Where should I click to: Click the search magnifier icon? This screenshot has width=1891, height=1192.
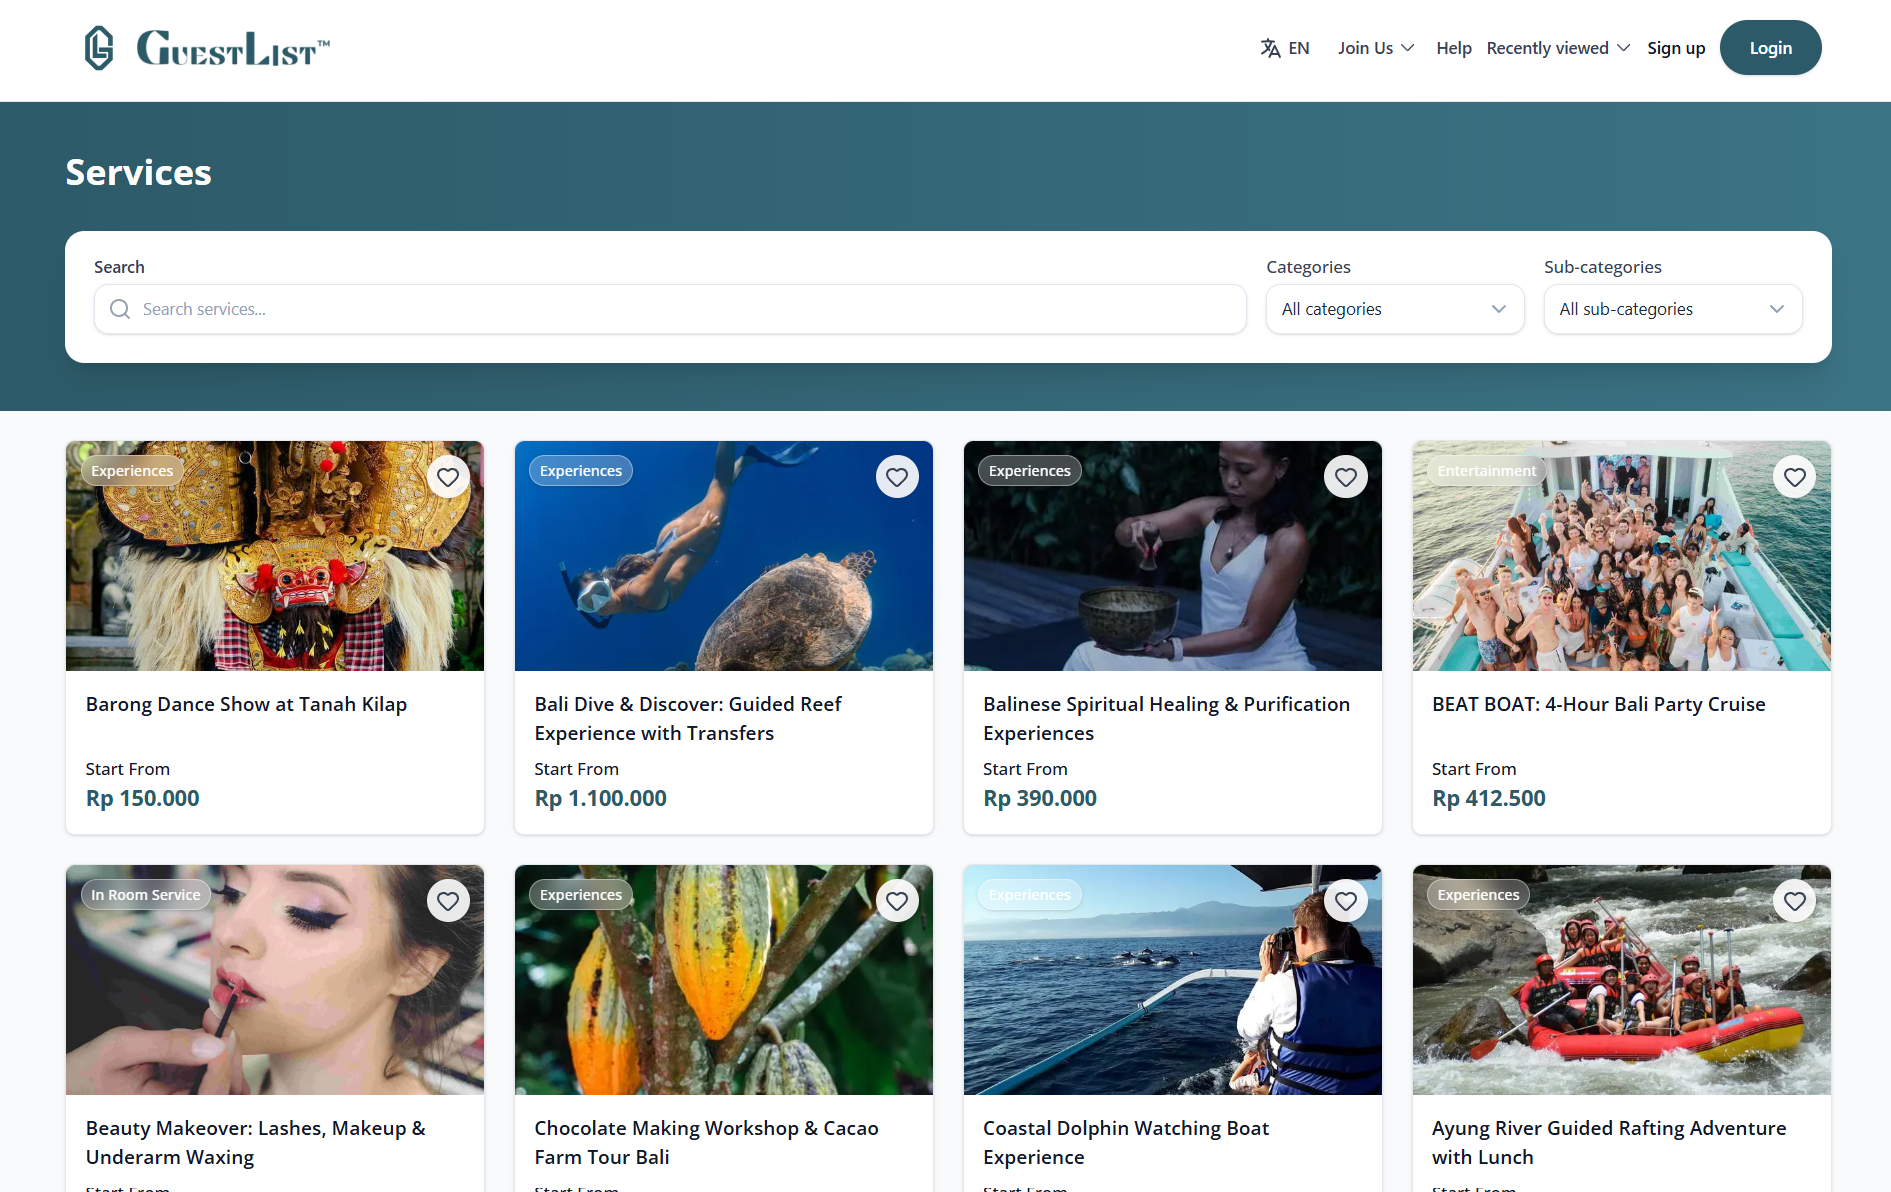click(x=120, y=309)
